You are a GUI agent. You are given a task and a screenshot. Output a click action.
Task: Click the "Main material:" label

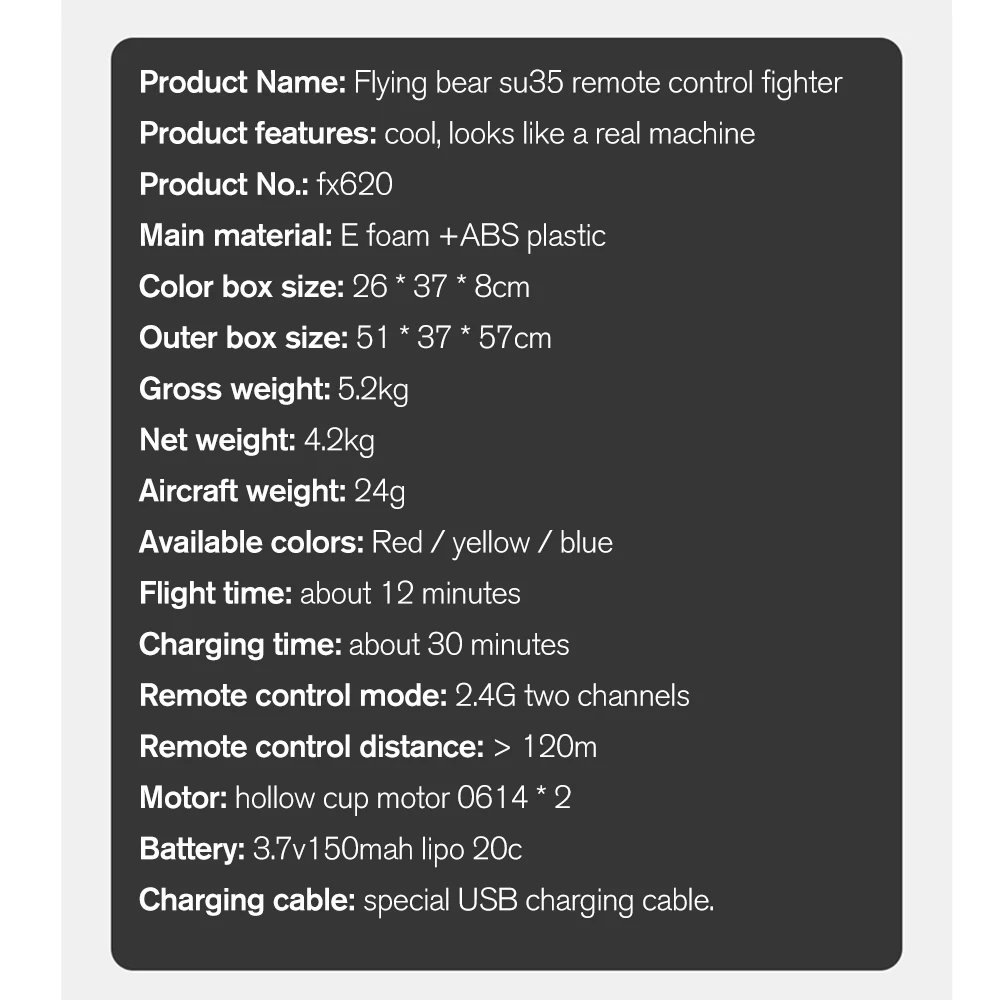click(x=235, y=236)
